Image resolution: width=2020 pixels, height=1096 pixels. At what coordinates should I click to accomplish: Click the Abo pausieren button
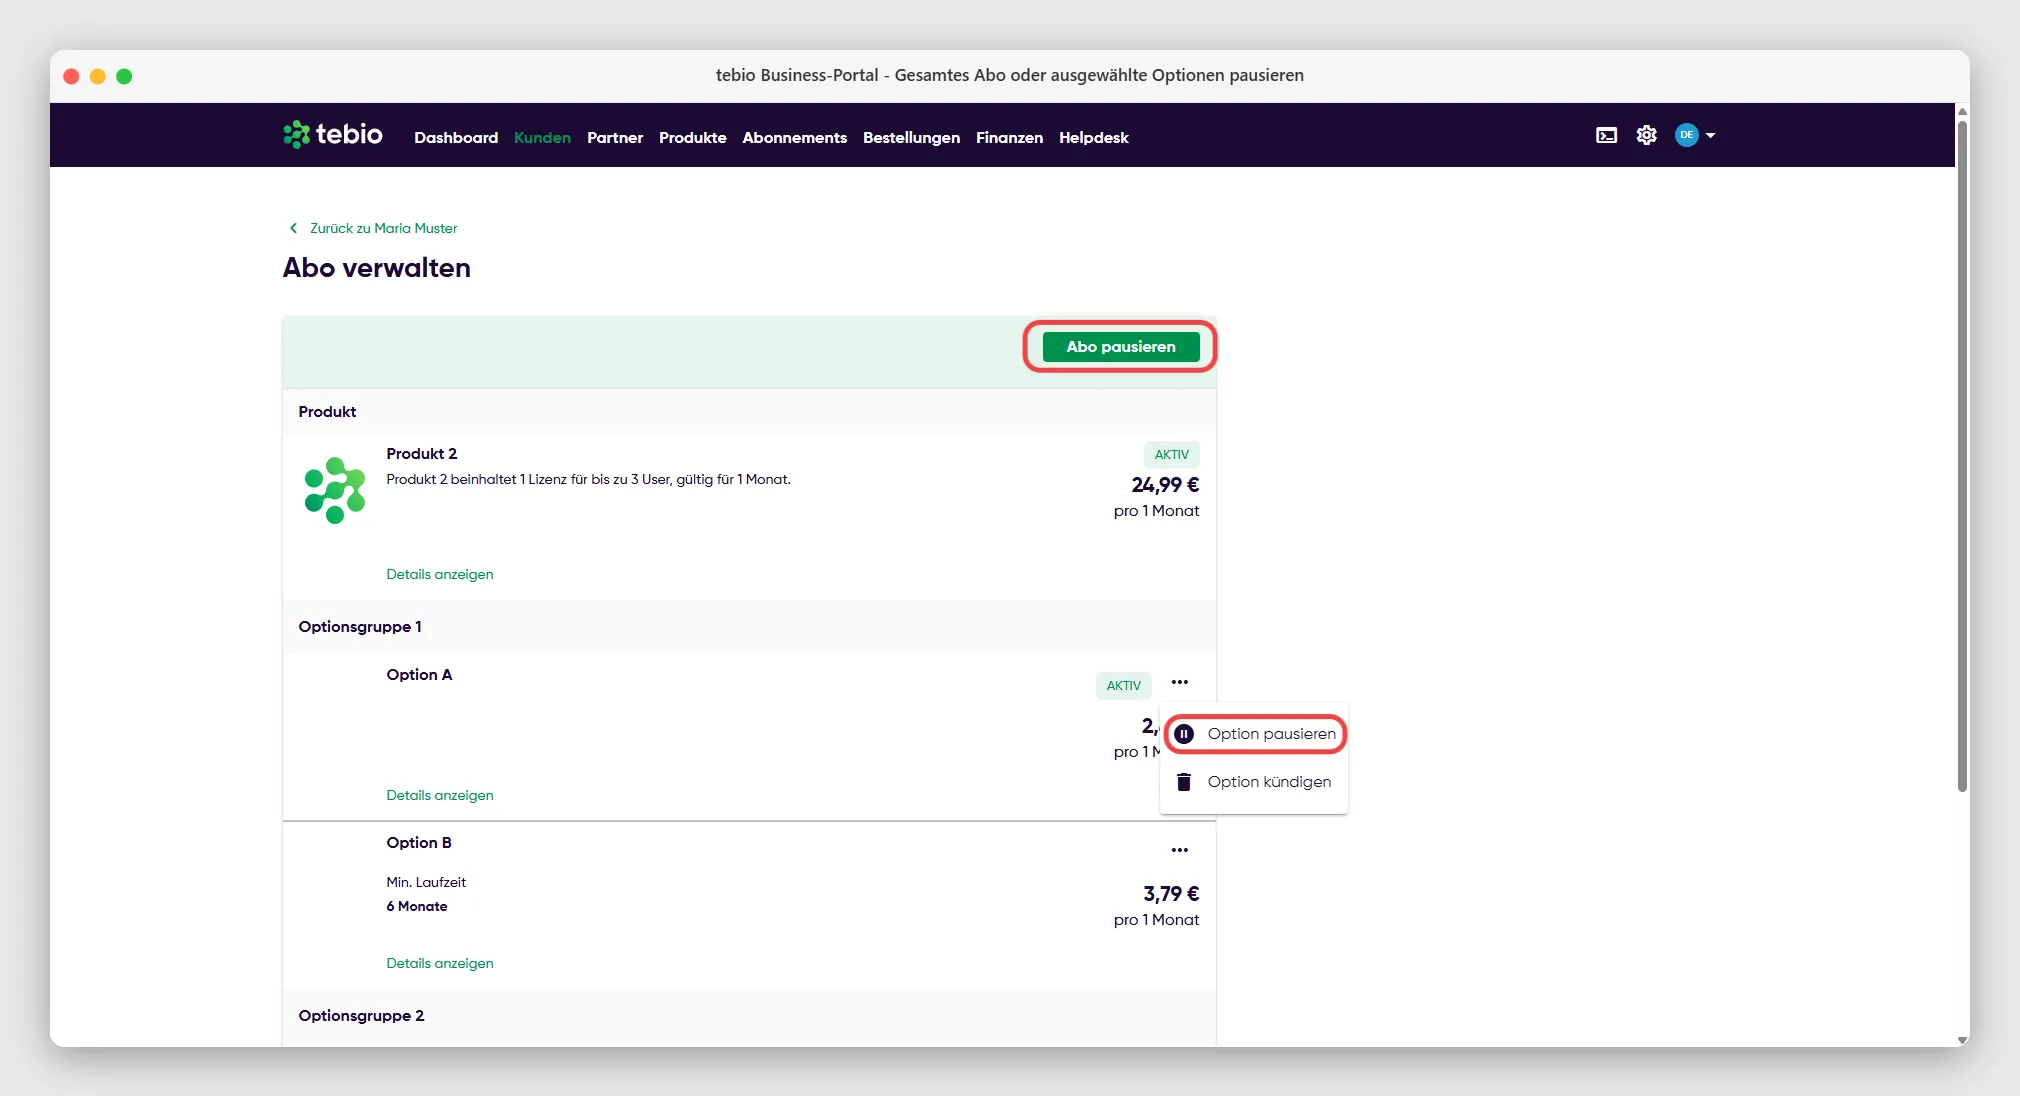[1120, 347]
